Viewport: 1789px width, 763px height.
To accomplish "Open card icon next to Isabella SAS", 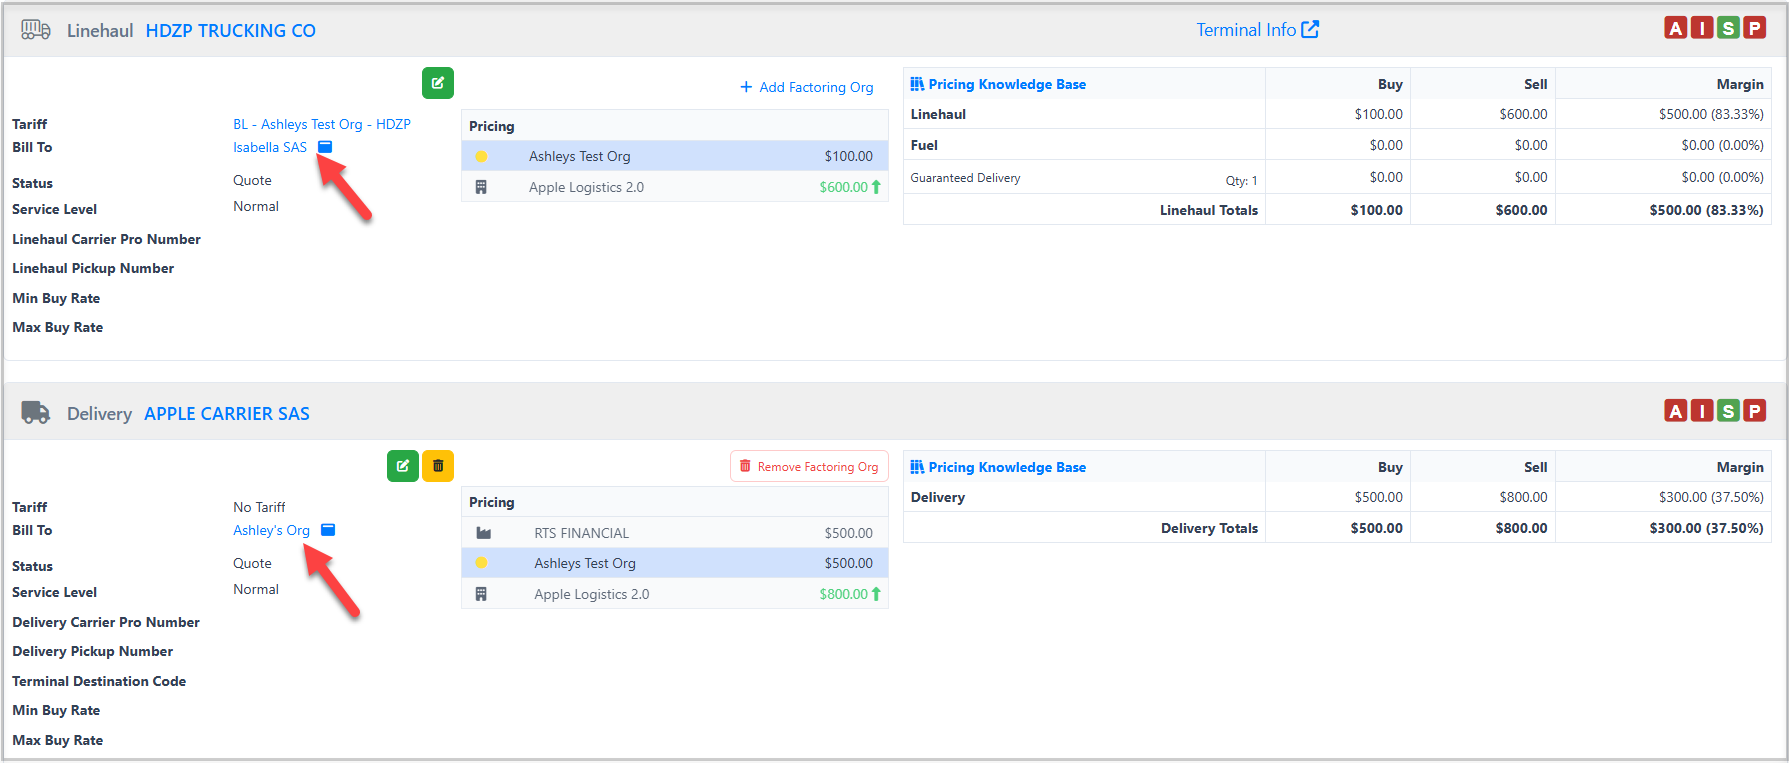I will point(325,147).
